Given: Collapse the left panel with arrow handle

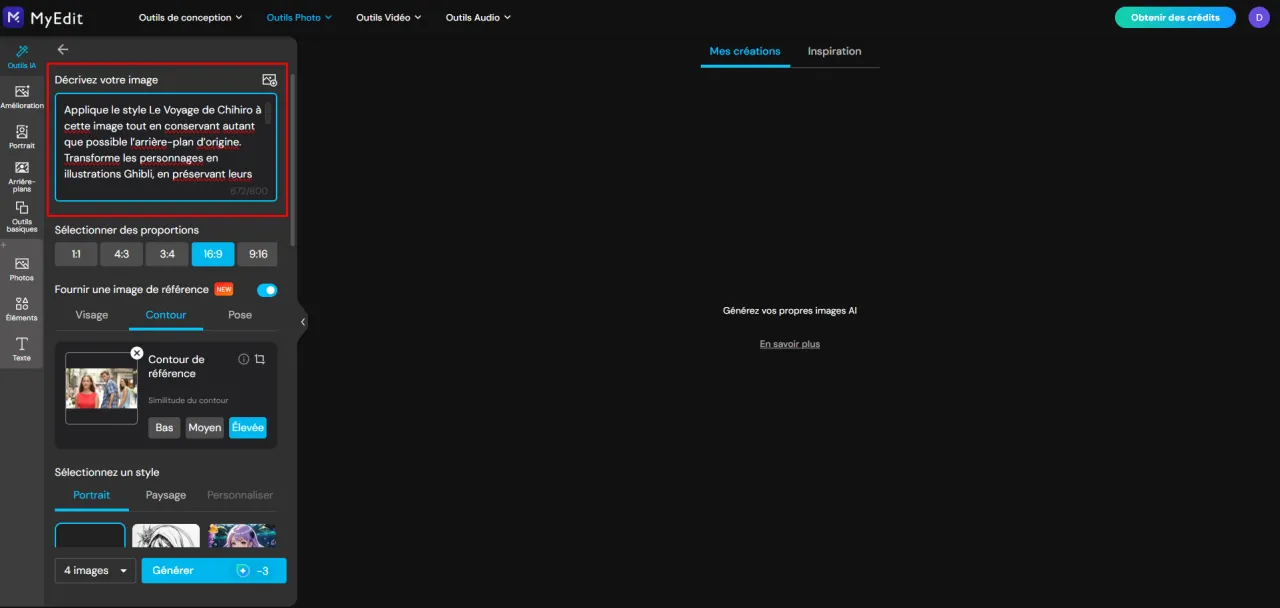Looking at the screenshot, I should tap(303, 322).
